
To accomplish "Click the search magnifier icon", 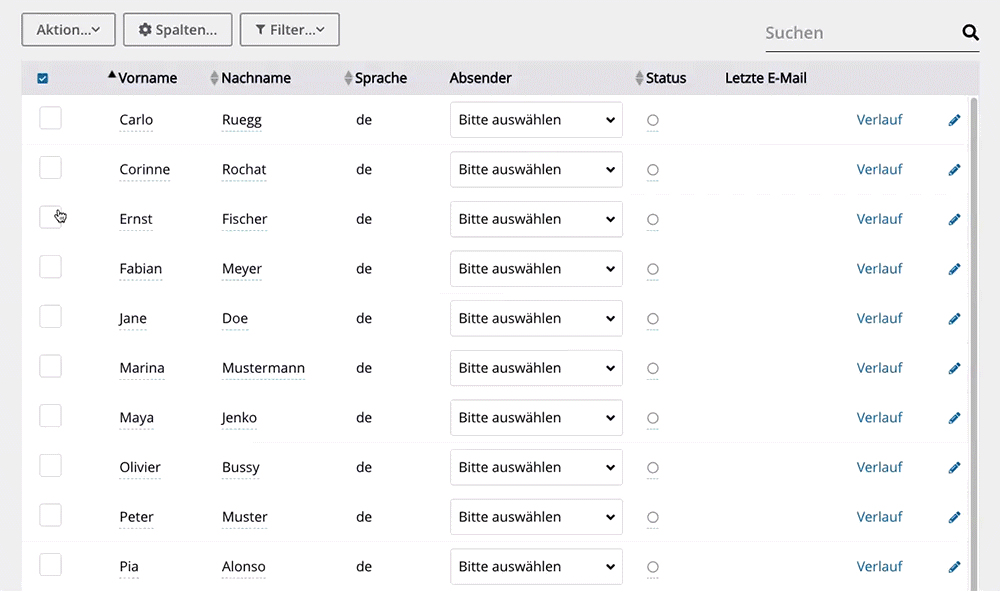I will [970, 32].
